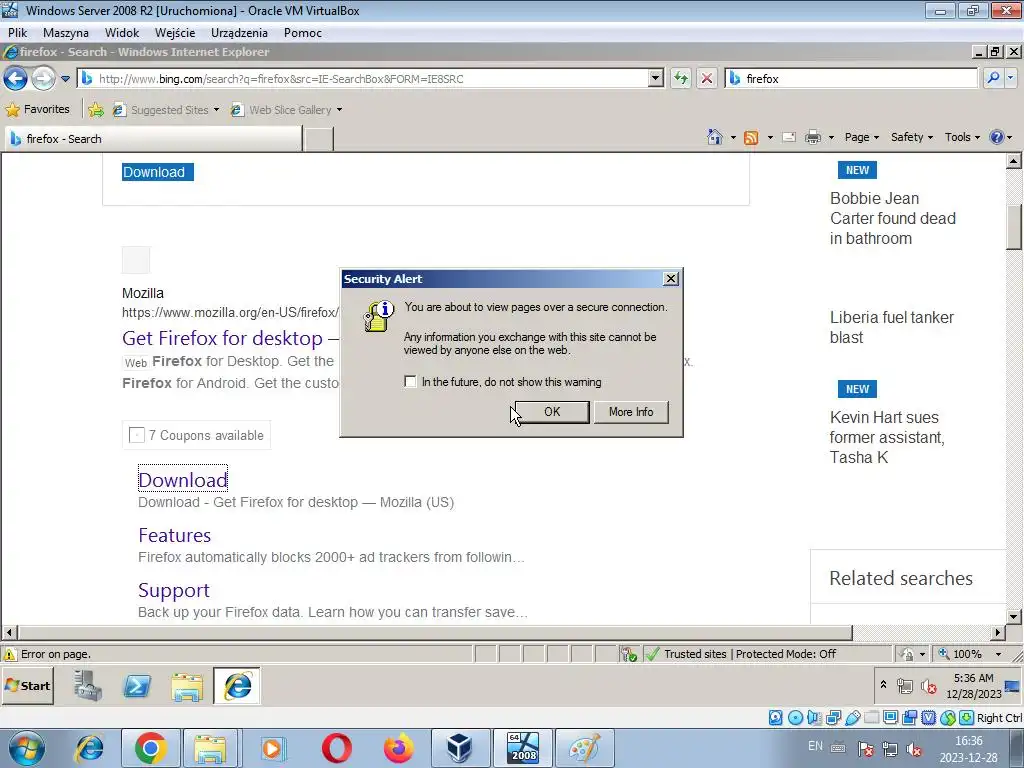The image size is (1024, 768).
Task: Click the blue Help question icon
Action: (x=997, y=137)
